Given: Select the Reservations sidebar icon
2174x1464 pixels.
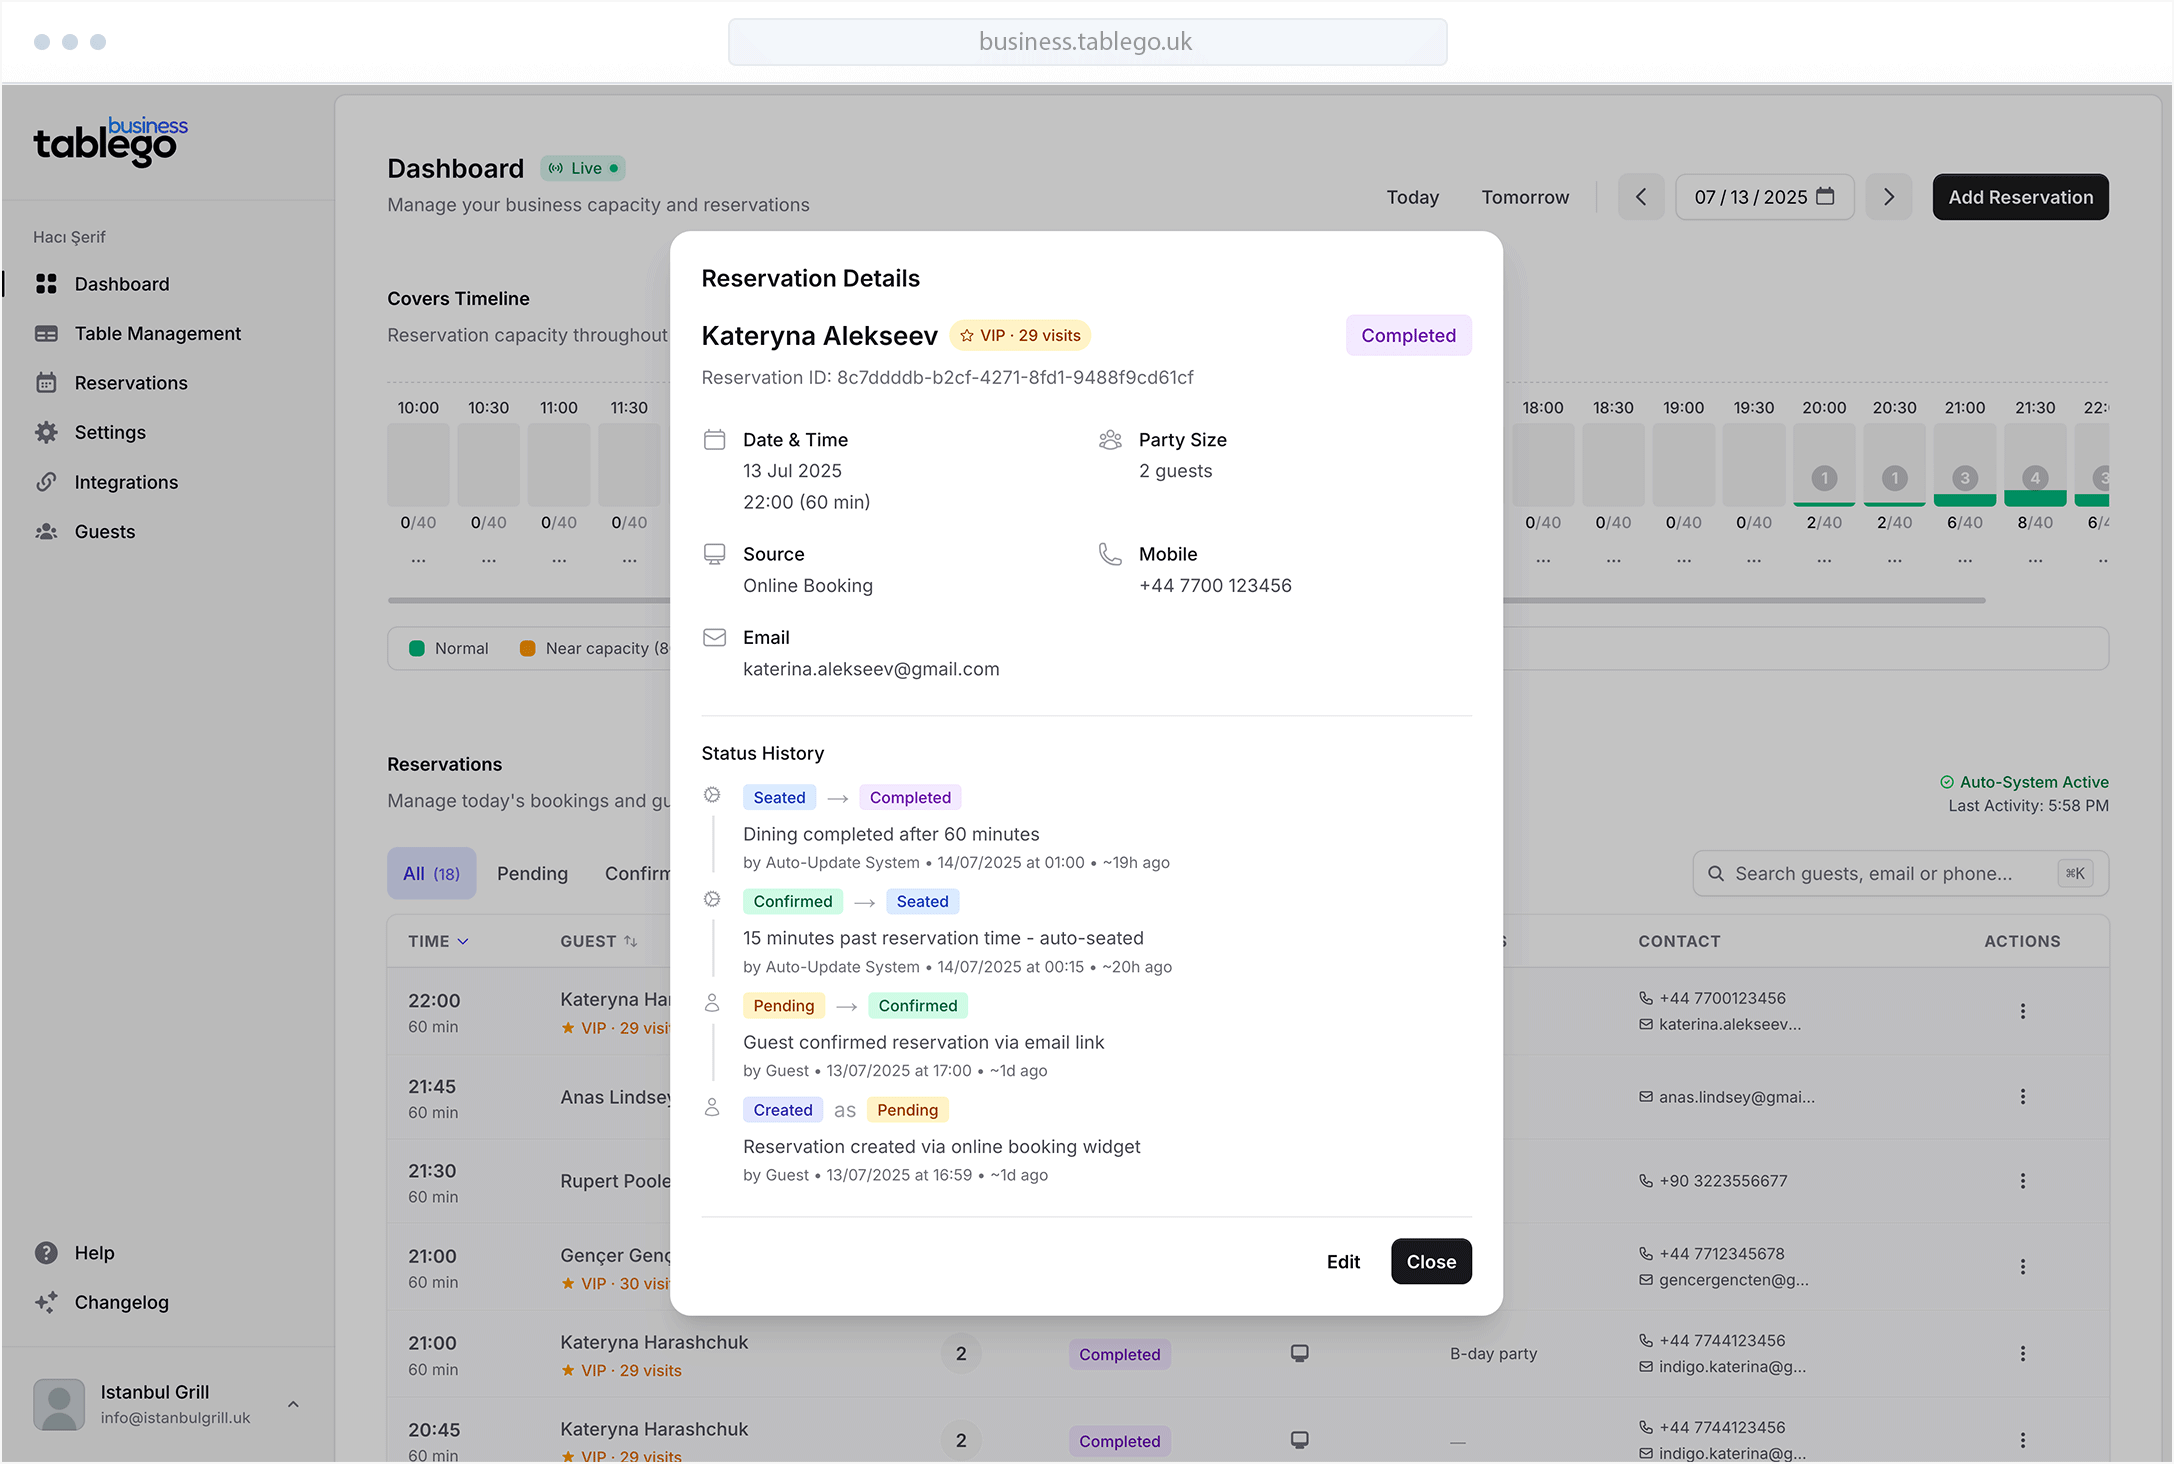Looking at the screenshot, I should click(x=47, y=382).
